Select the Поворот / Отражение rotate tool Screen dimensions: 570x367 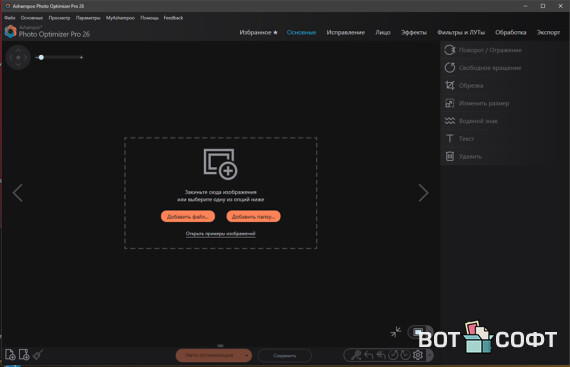tap(490, 50)
